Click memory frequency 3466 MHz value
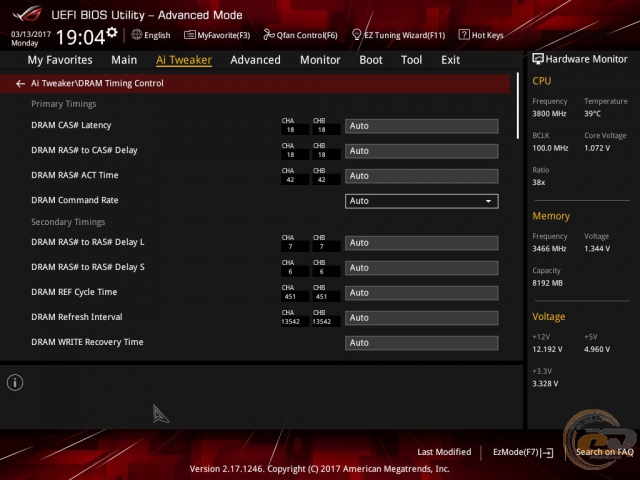The width and height of the screenshot is (640, 480). click(549, 249)
